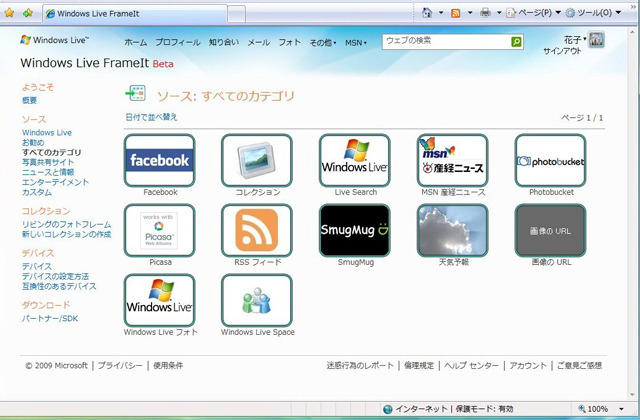Click the printer toolbar icon
This screenshot has width=640, height=420.
click(485, 13)
